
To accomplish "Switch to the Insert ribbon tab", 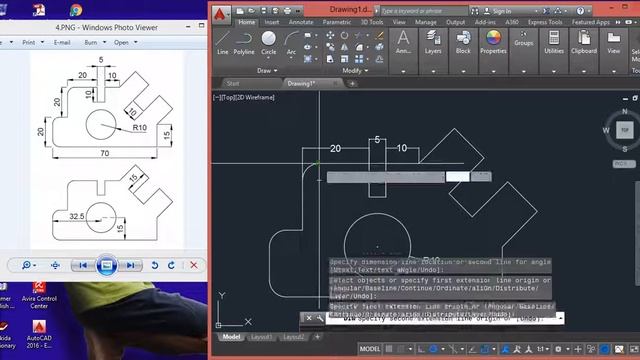I will coord(272,22).
